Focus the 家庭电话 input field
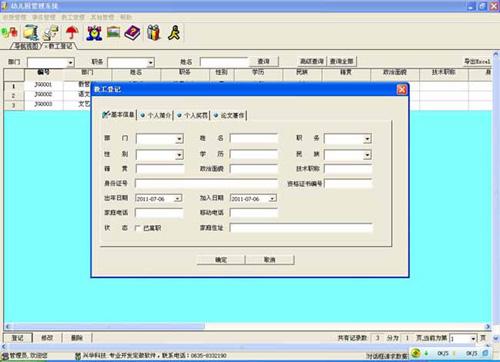 pos(159,213)
